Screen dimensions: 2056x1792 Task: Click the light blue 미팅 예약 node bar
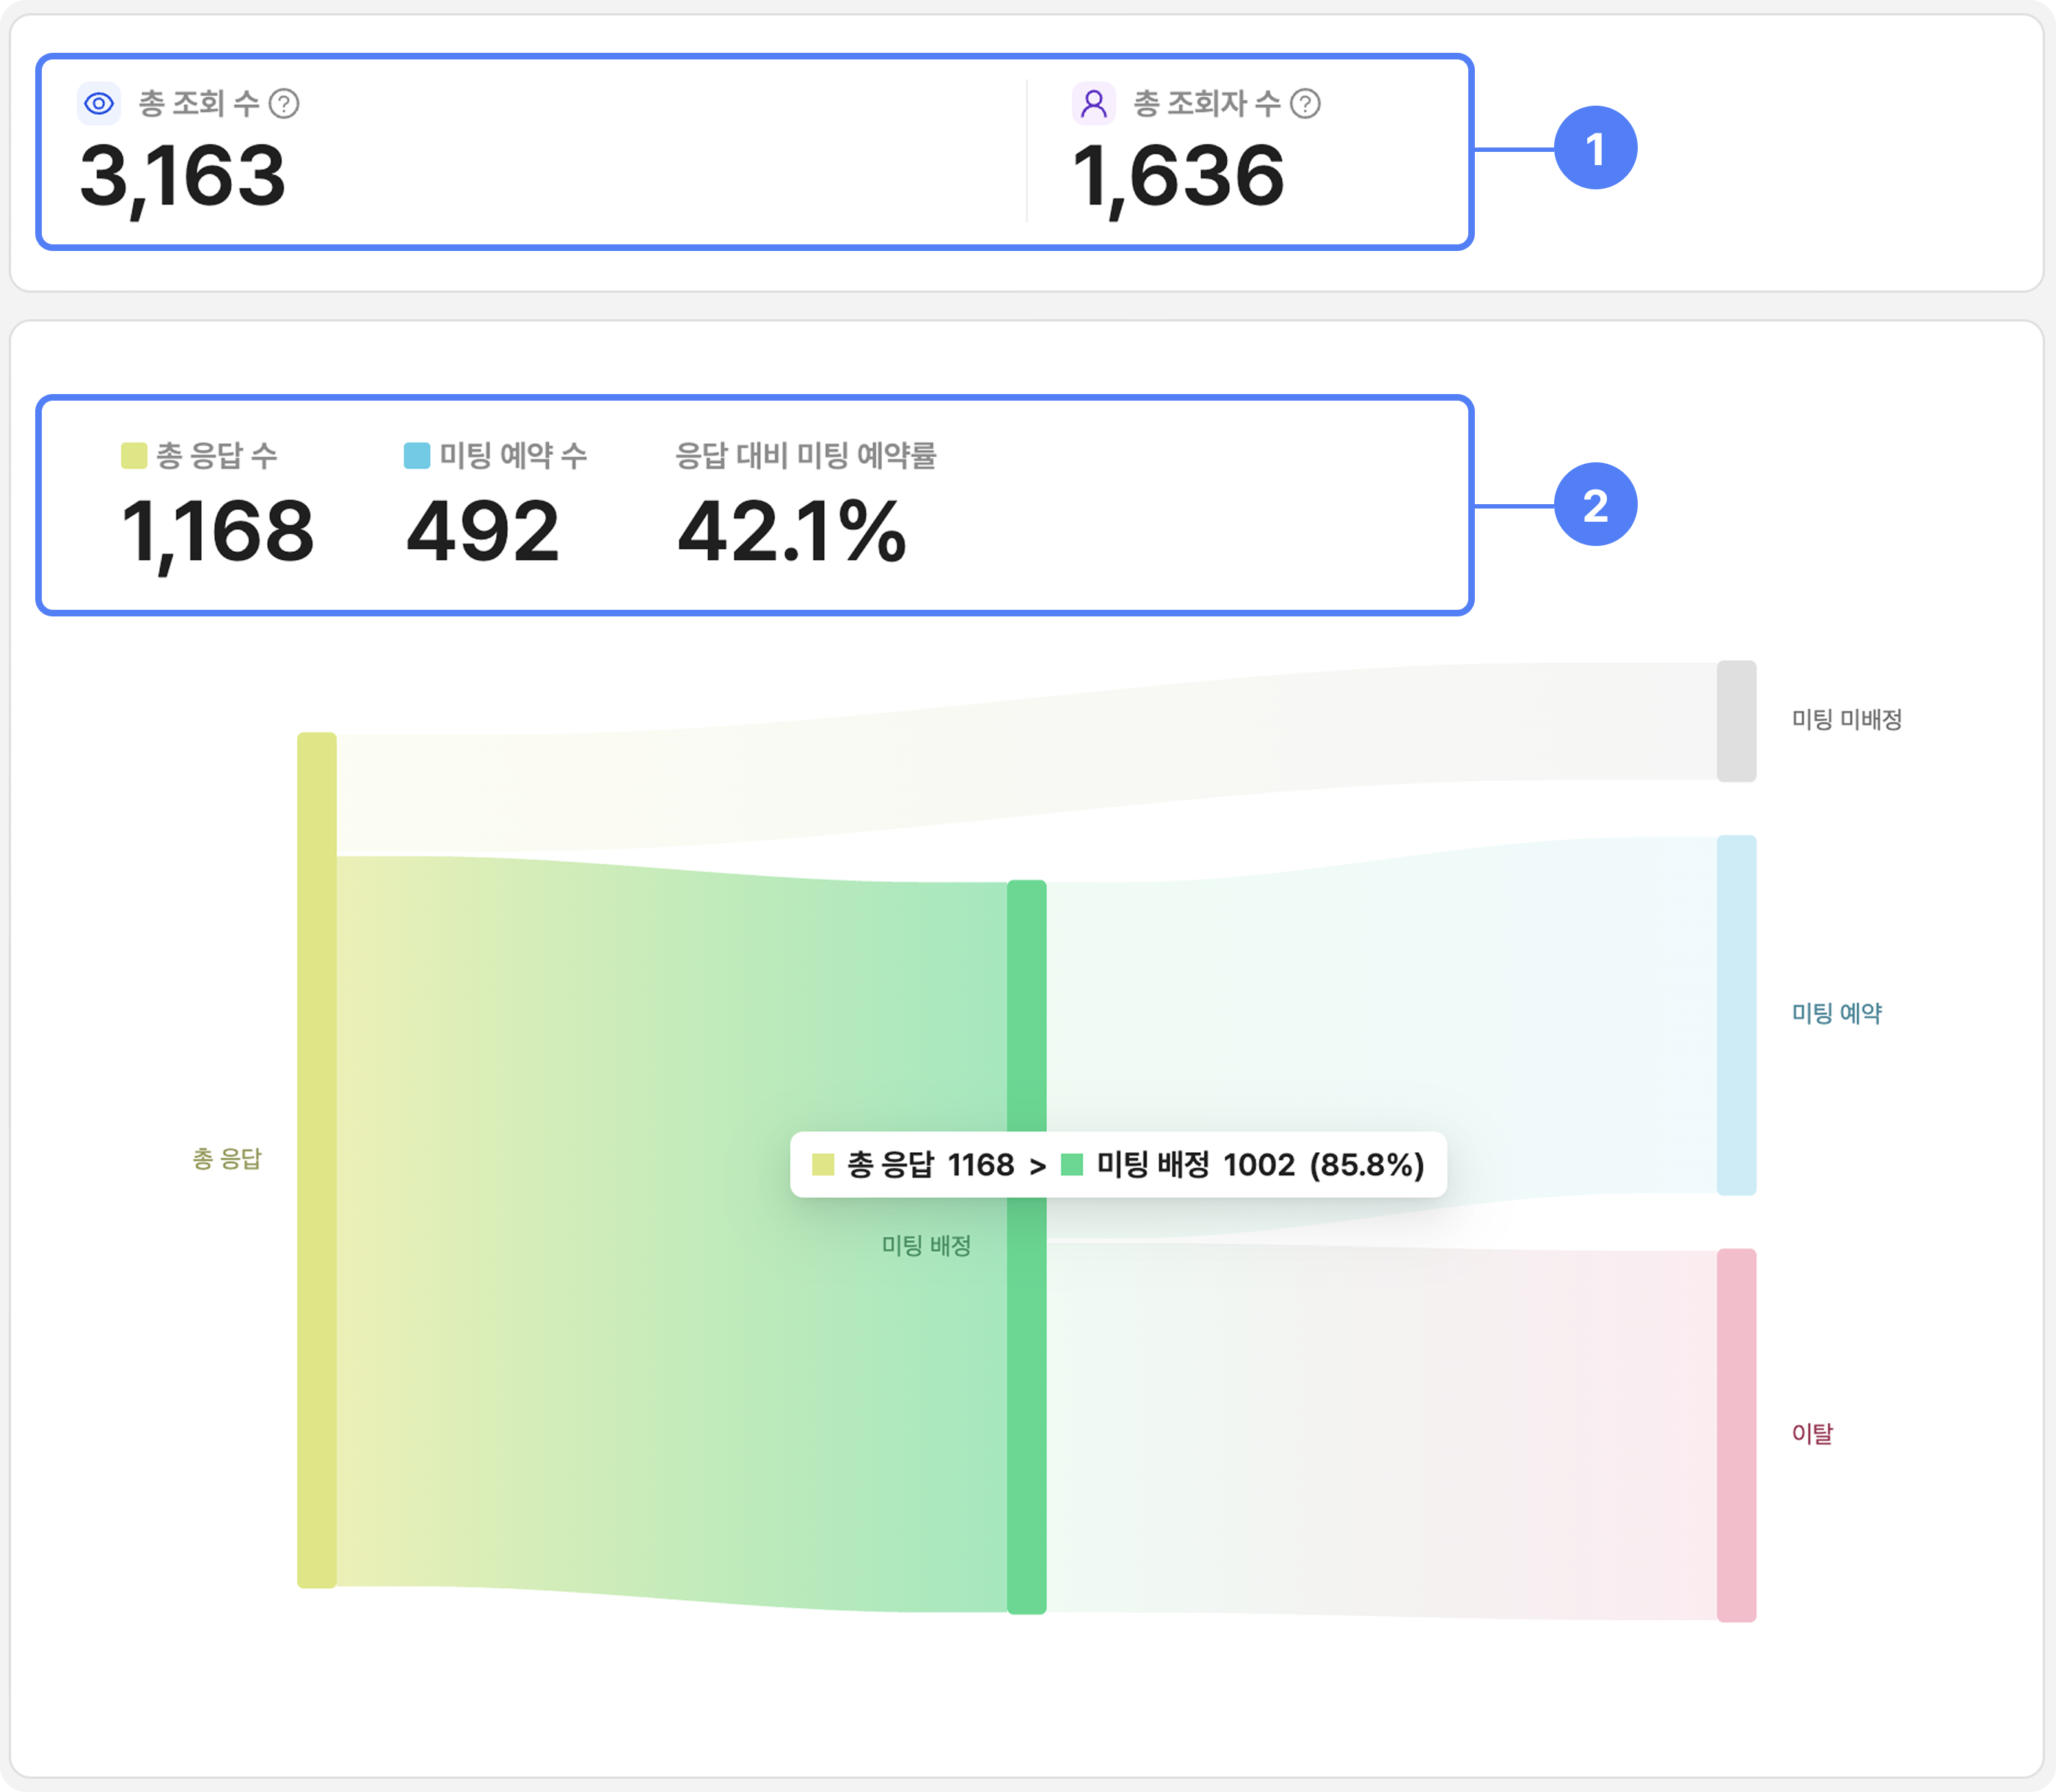click(1736, 1015)
